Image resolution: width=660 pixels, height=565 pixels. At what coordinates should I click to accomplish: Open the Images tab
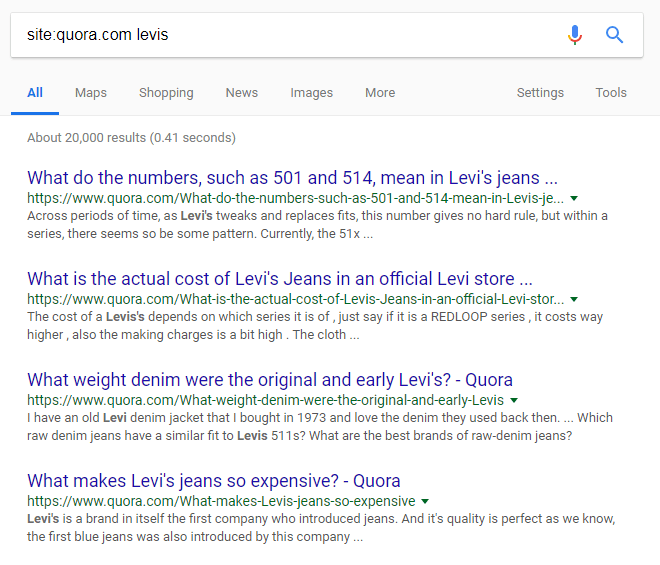click(311, 93)
